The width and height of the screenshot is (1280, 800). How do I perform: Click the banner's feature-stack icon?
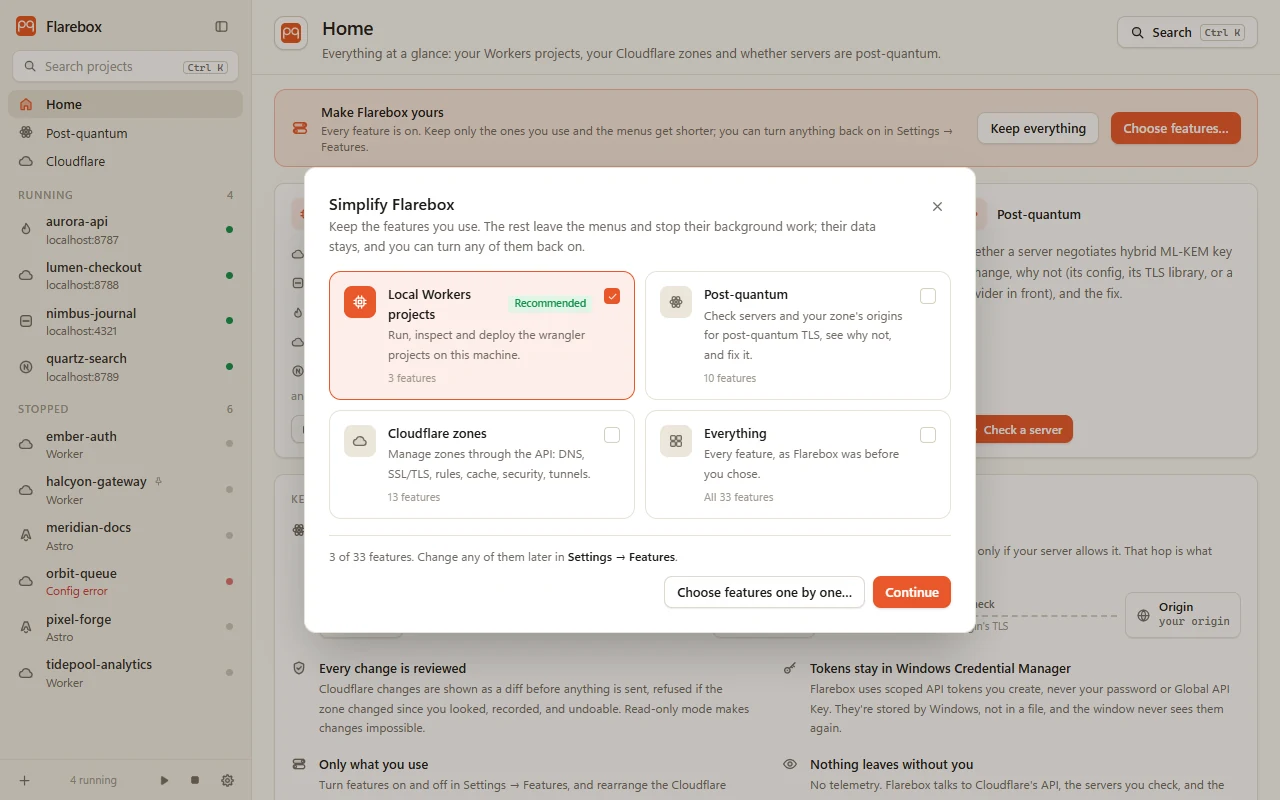point(299,128)
